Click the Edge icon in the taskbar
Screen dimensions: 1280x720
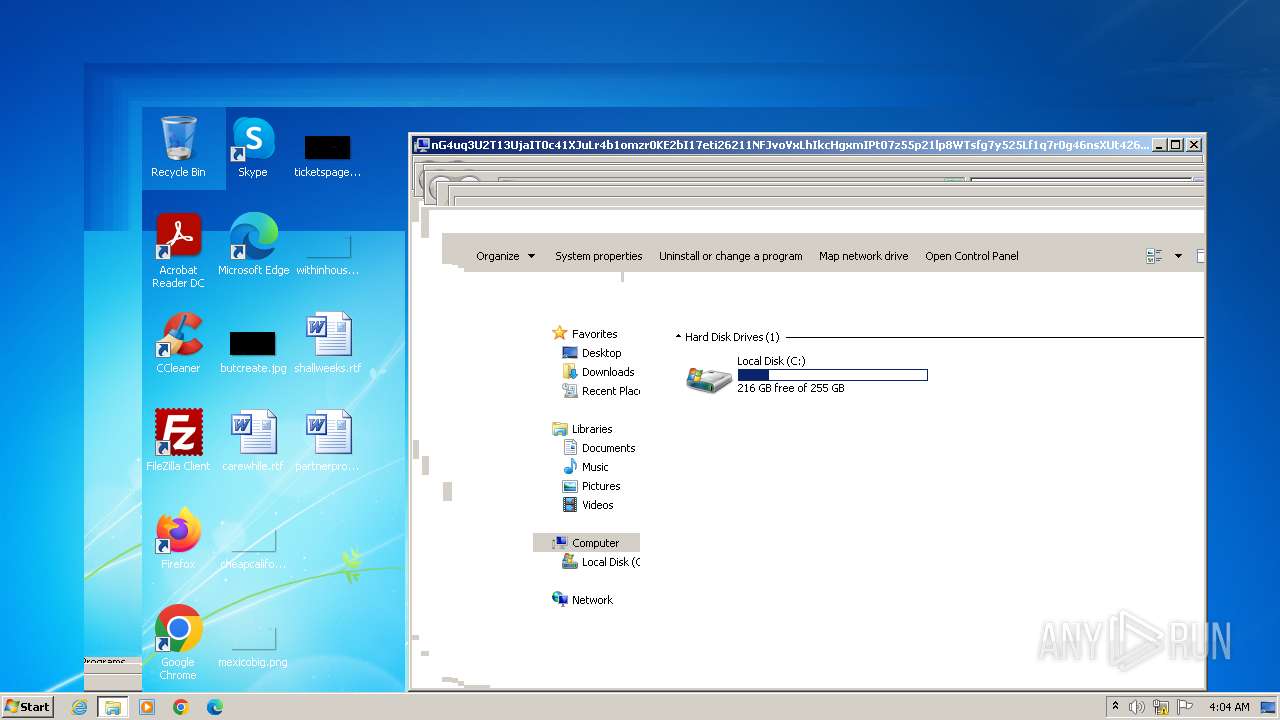point(214,707)
